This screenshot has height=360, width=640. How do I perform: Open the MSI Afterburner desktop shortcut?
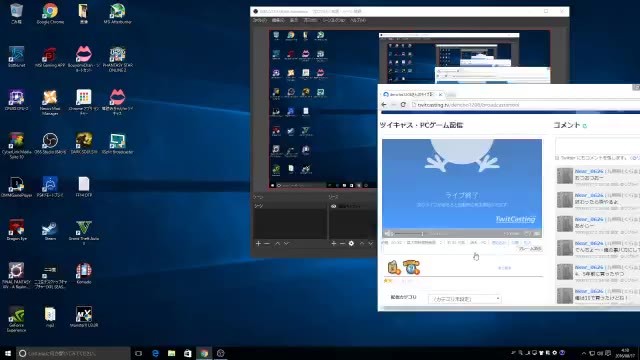coord(117,13)
